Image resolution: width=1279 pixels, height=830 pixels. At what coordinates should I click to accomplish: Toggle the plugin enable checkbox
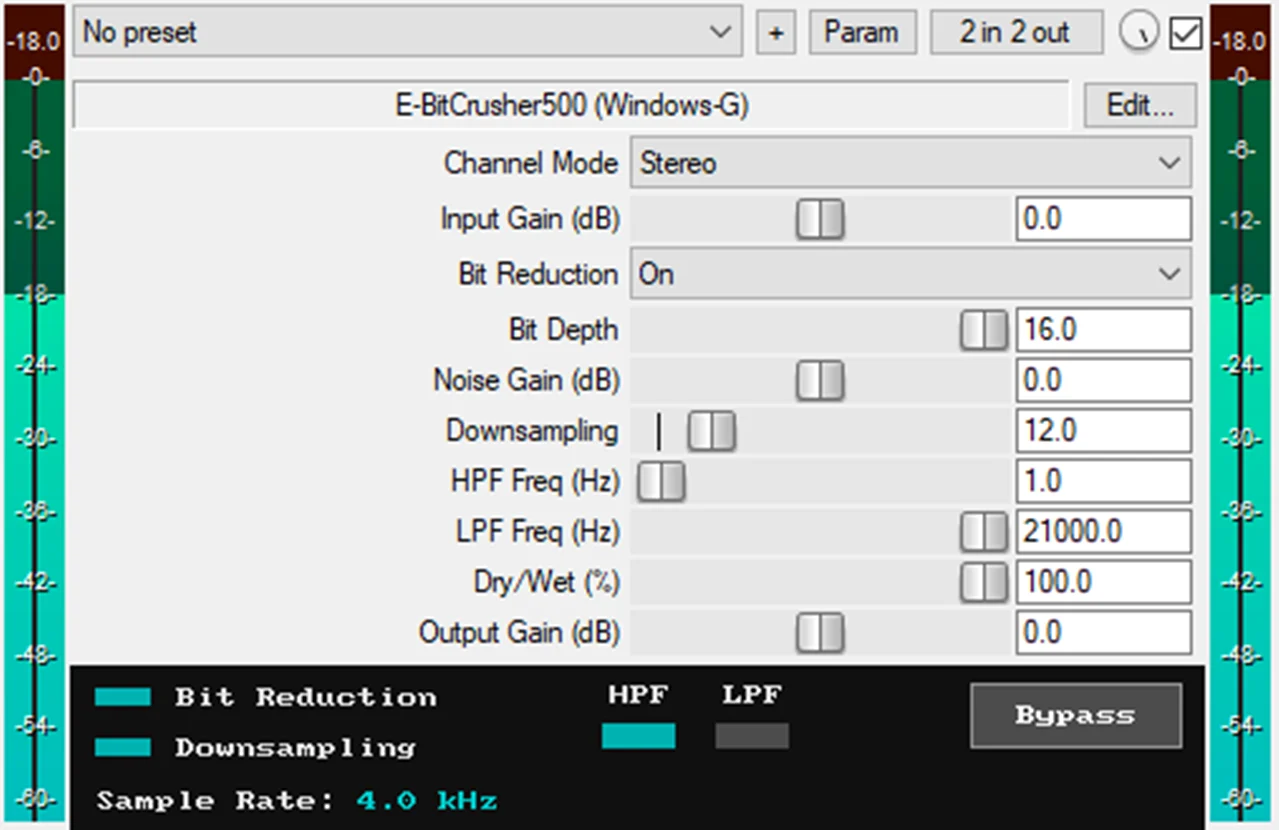coord(1185,34)
